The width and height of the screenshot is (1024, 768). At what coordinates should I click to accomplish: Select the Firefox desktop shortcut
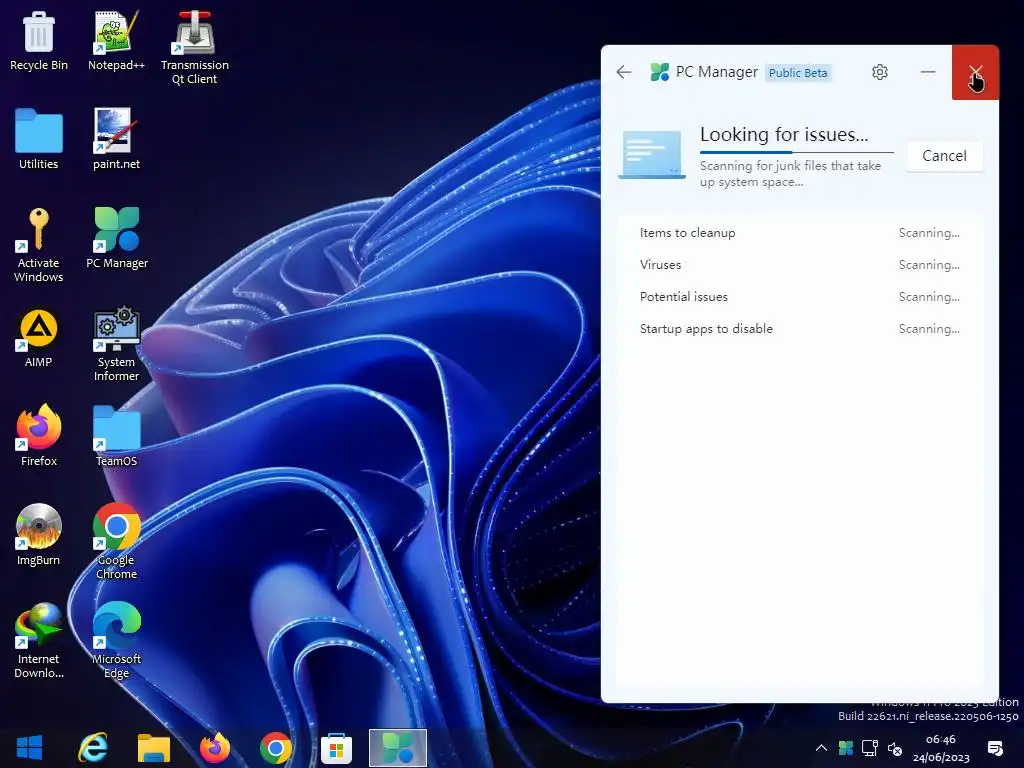point(39,436)
